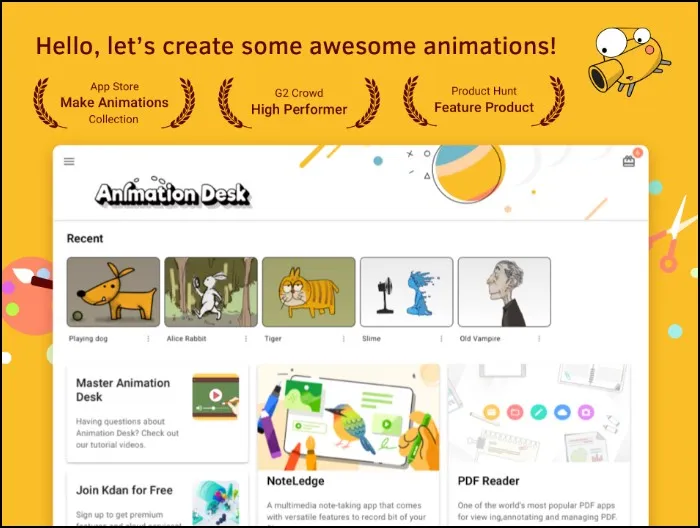Viewport: 700px width, 528px height.
Task: Open more options for Tiger
Action: 344,339
